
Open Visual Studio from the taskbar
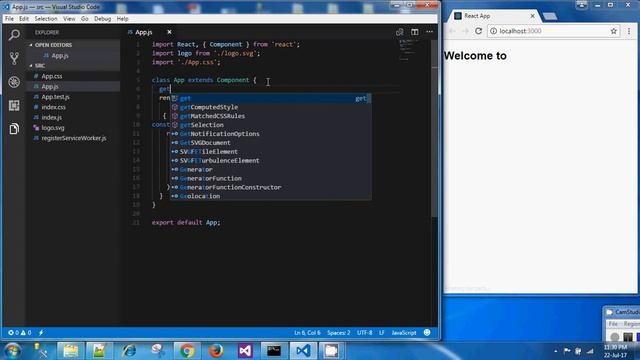pos(245,351)
